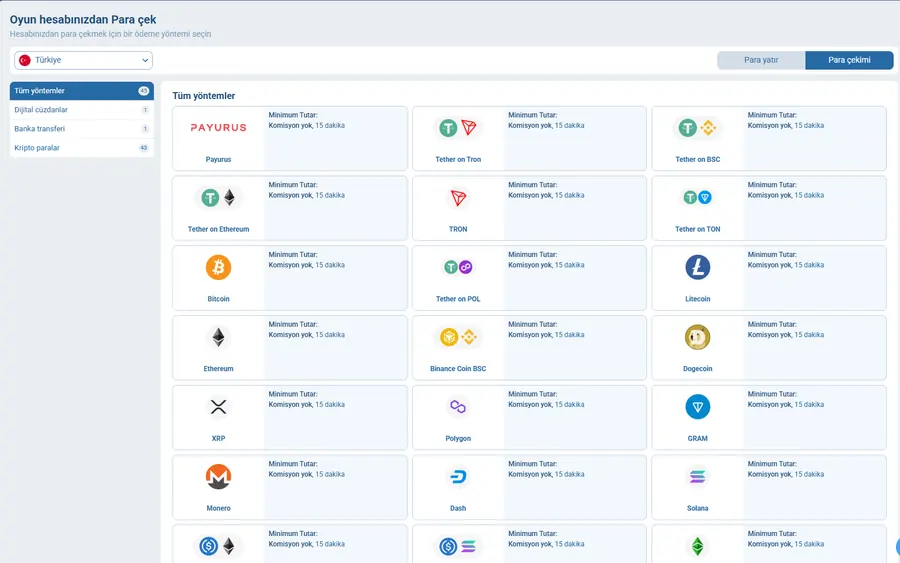900x563 pixels.
Task: Click the 'Oyun hesabınızdan Para çek' heading
Action: [x=83, y=20]
